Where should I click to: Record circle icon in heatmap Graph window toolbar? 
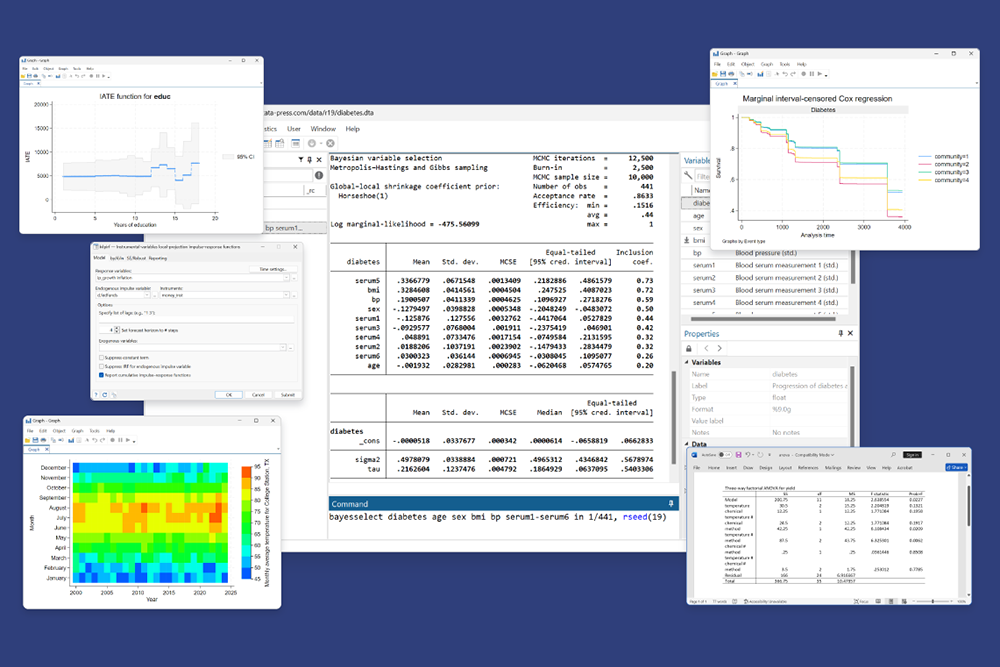(112, 440)
